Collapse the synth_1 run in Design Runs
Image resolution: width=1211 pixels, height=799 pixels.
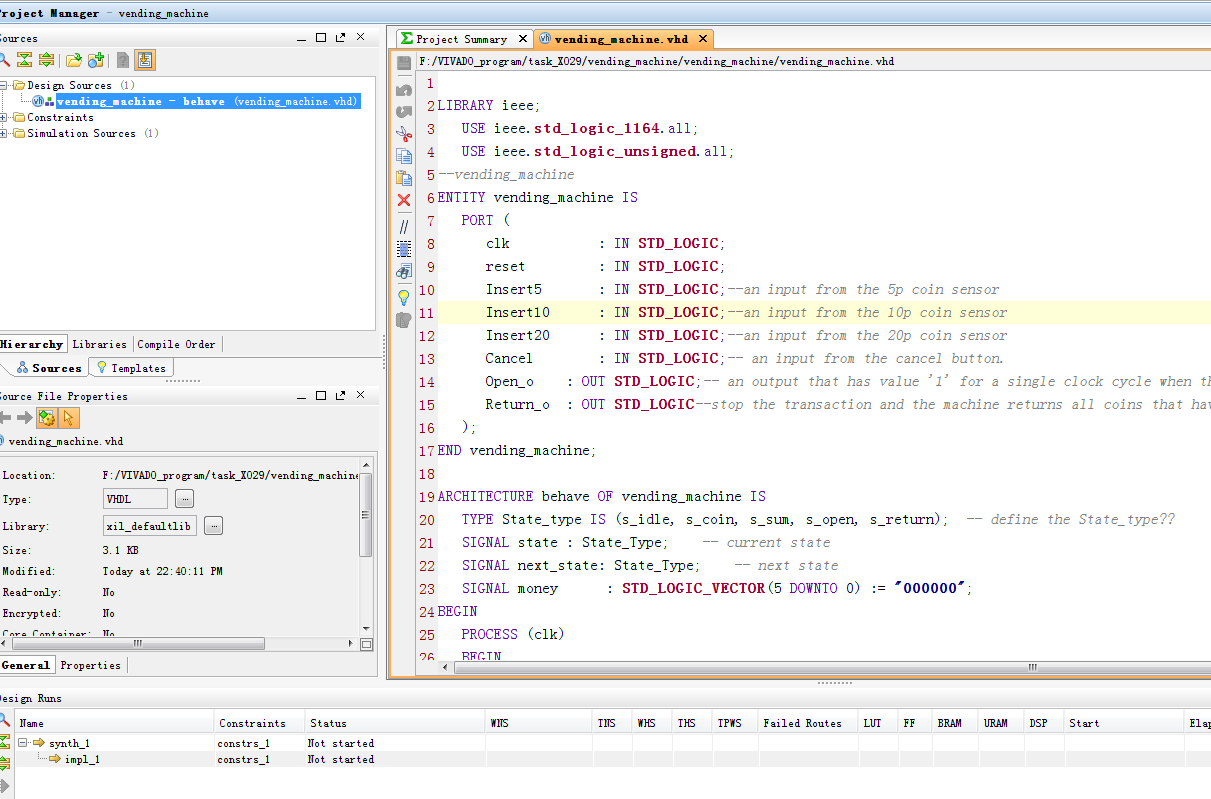23,743
